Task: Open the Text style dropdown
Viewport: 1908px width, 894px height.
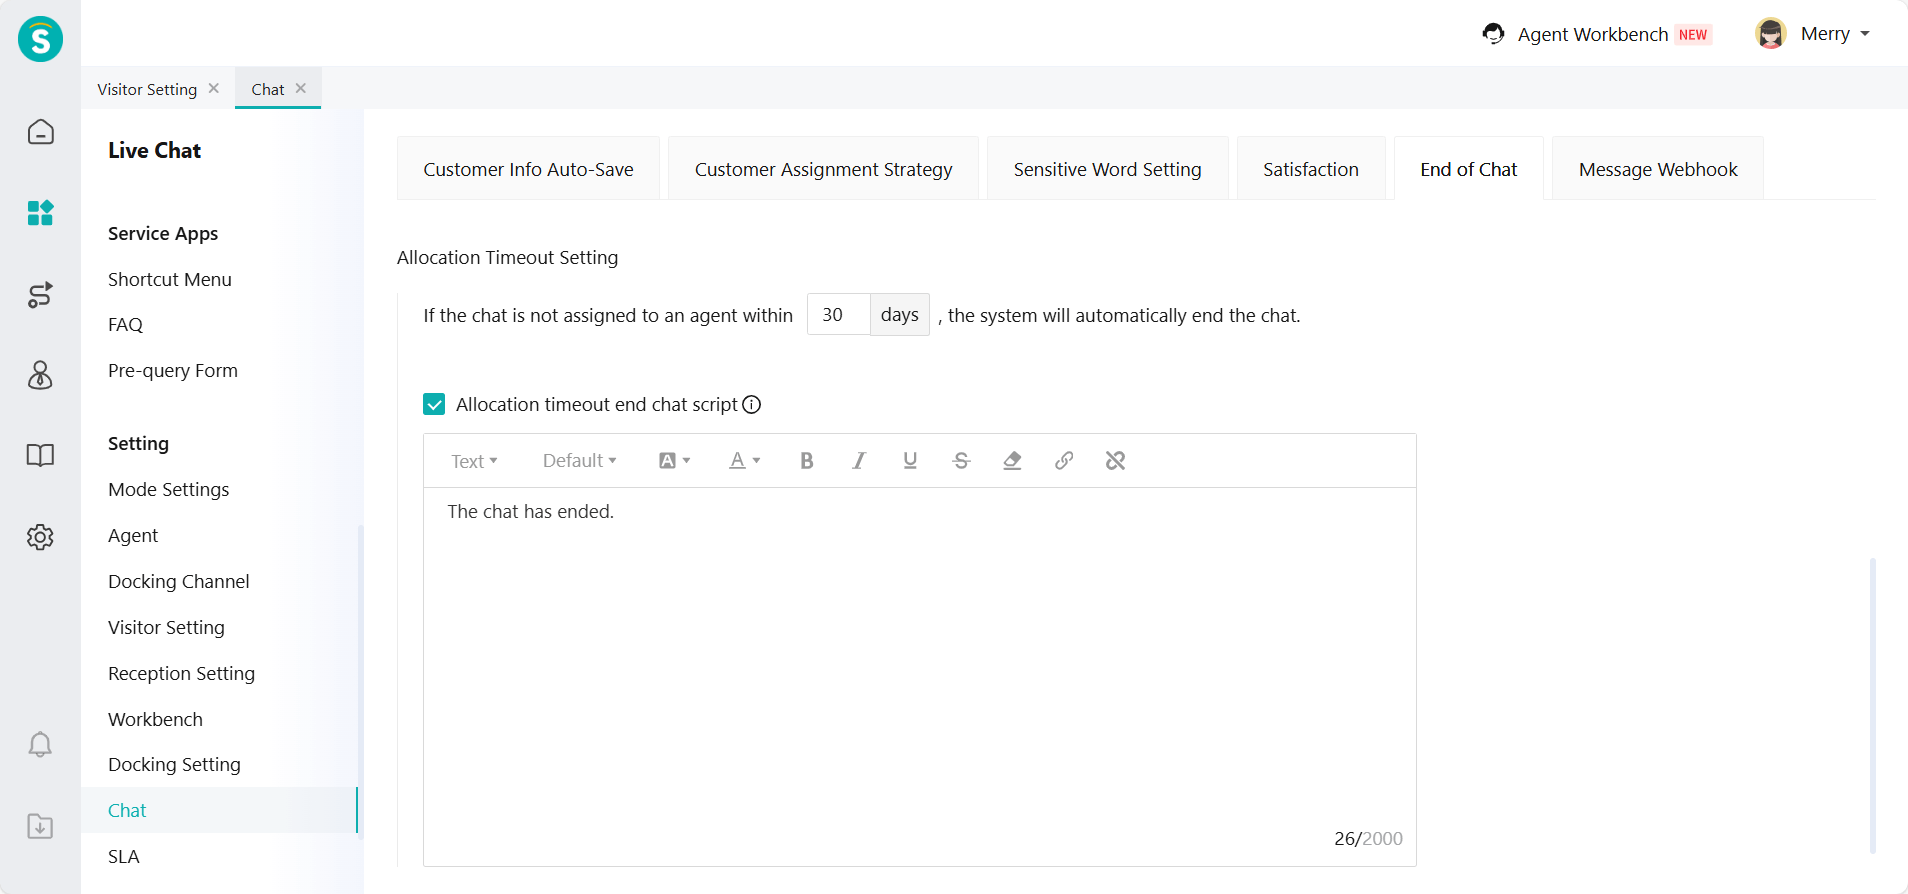Action: tap(474, 461)
